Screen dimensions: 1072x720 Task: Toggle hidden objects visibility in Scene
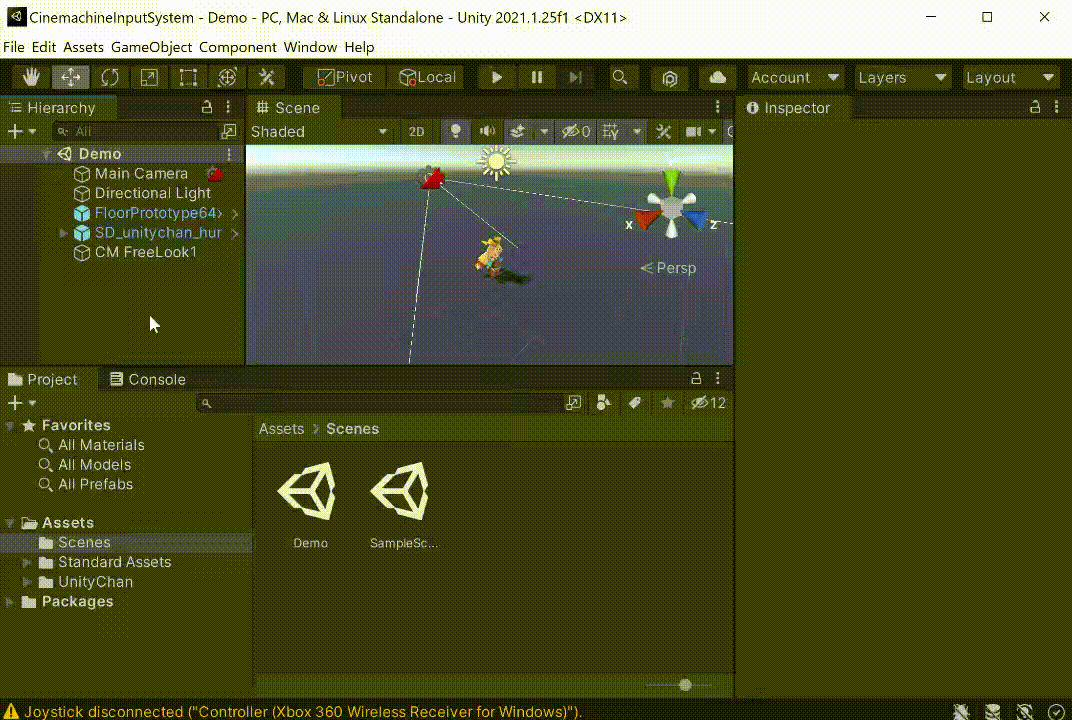(x=576, y=132)
